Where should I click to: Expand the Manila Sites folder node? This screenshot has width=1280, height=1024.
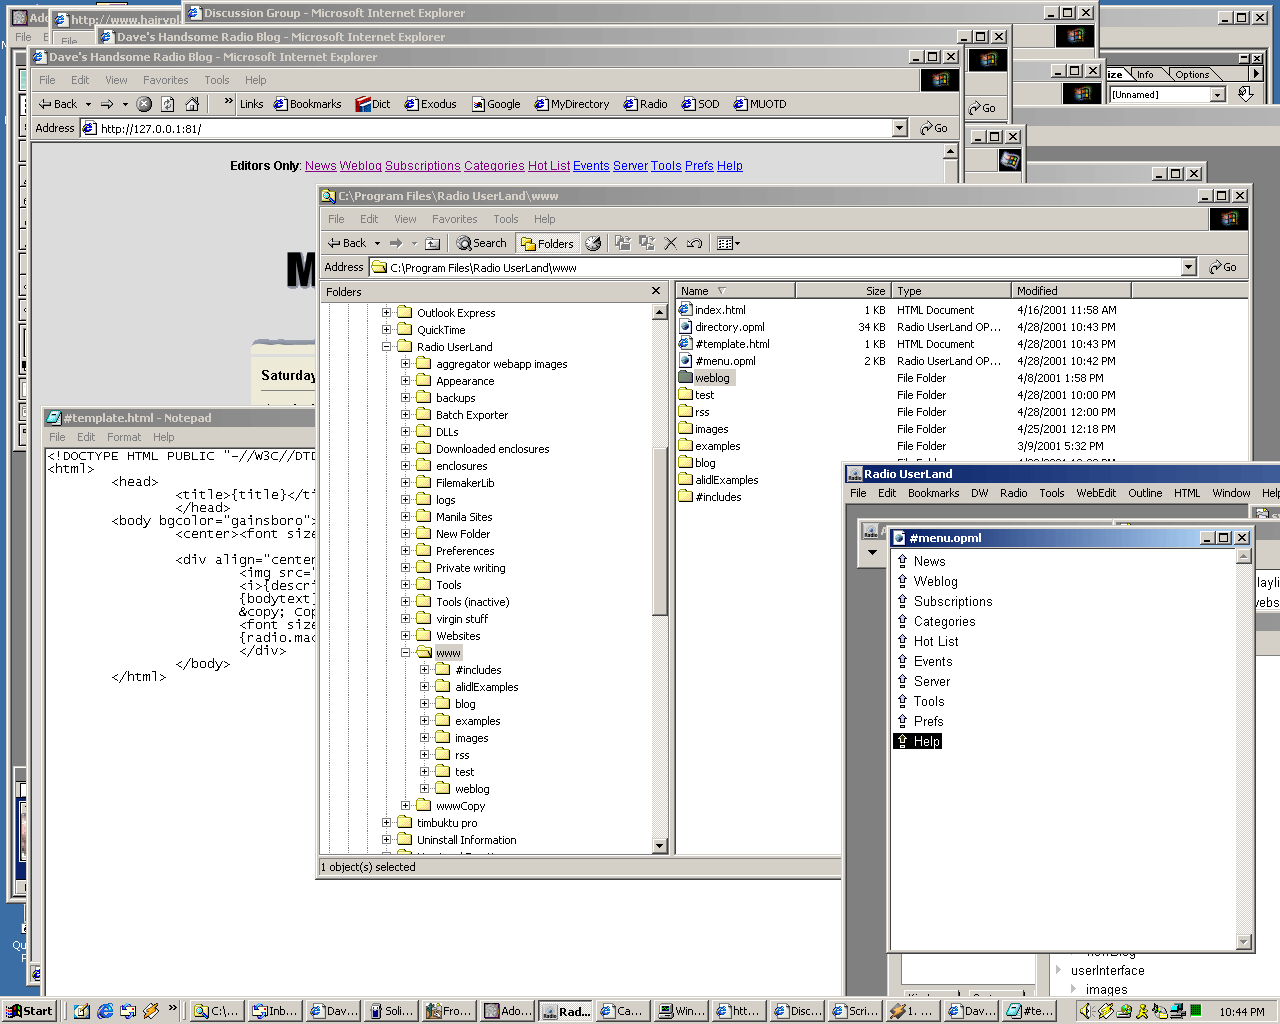pyautogui.click(x=406, y=517)
